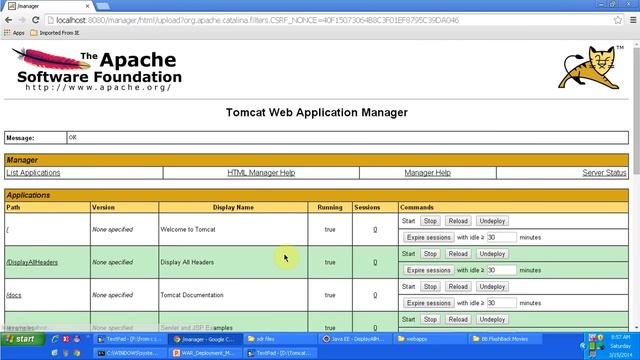
Task: Reload the page with the refresh icon
Action: click(36, 20)
